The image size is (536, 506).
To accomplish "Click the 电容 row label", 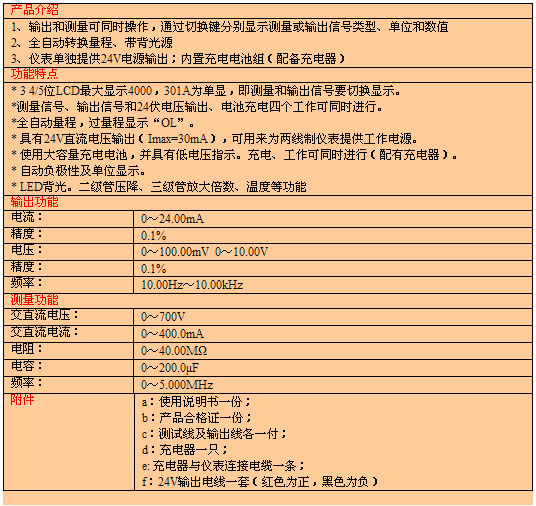I will click(x=27, y=366).
